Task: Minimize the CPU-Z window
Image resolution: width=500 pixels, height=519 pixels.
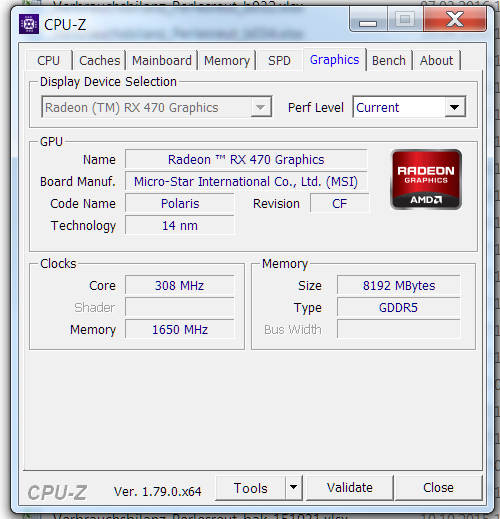Action: click(368, 20)
